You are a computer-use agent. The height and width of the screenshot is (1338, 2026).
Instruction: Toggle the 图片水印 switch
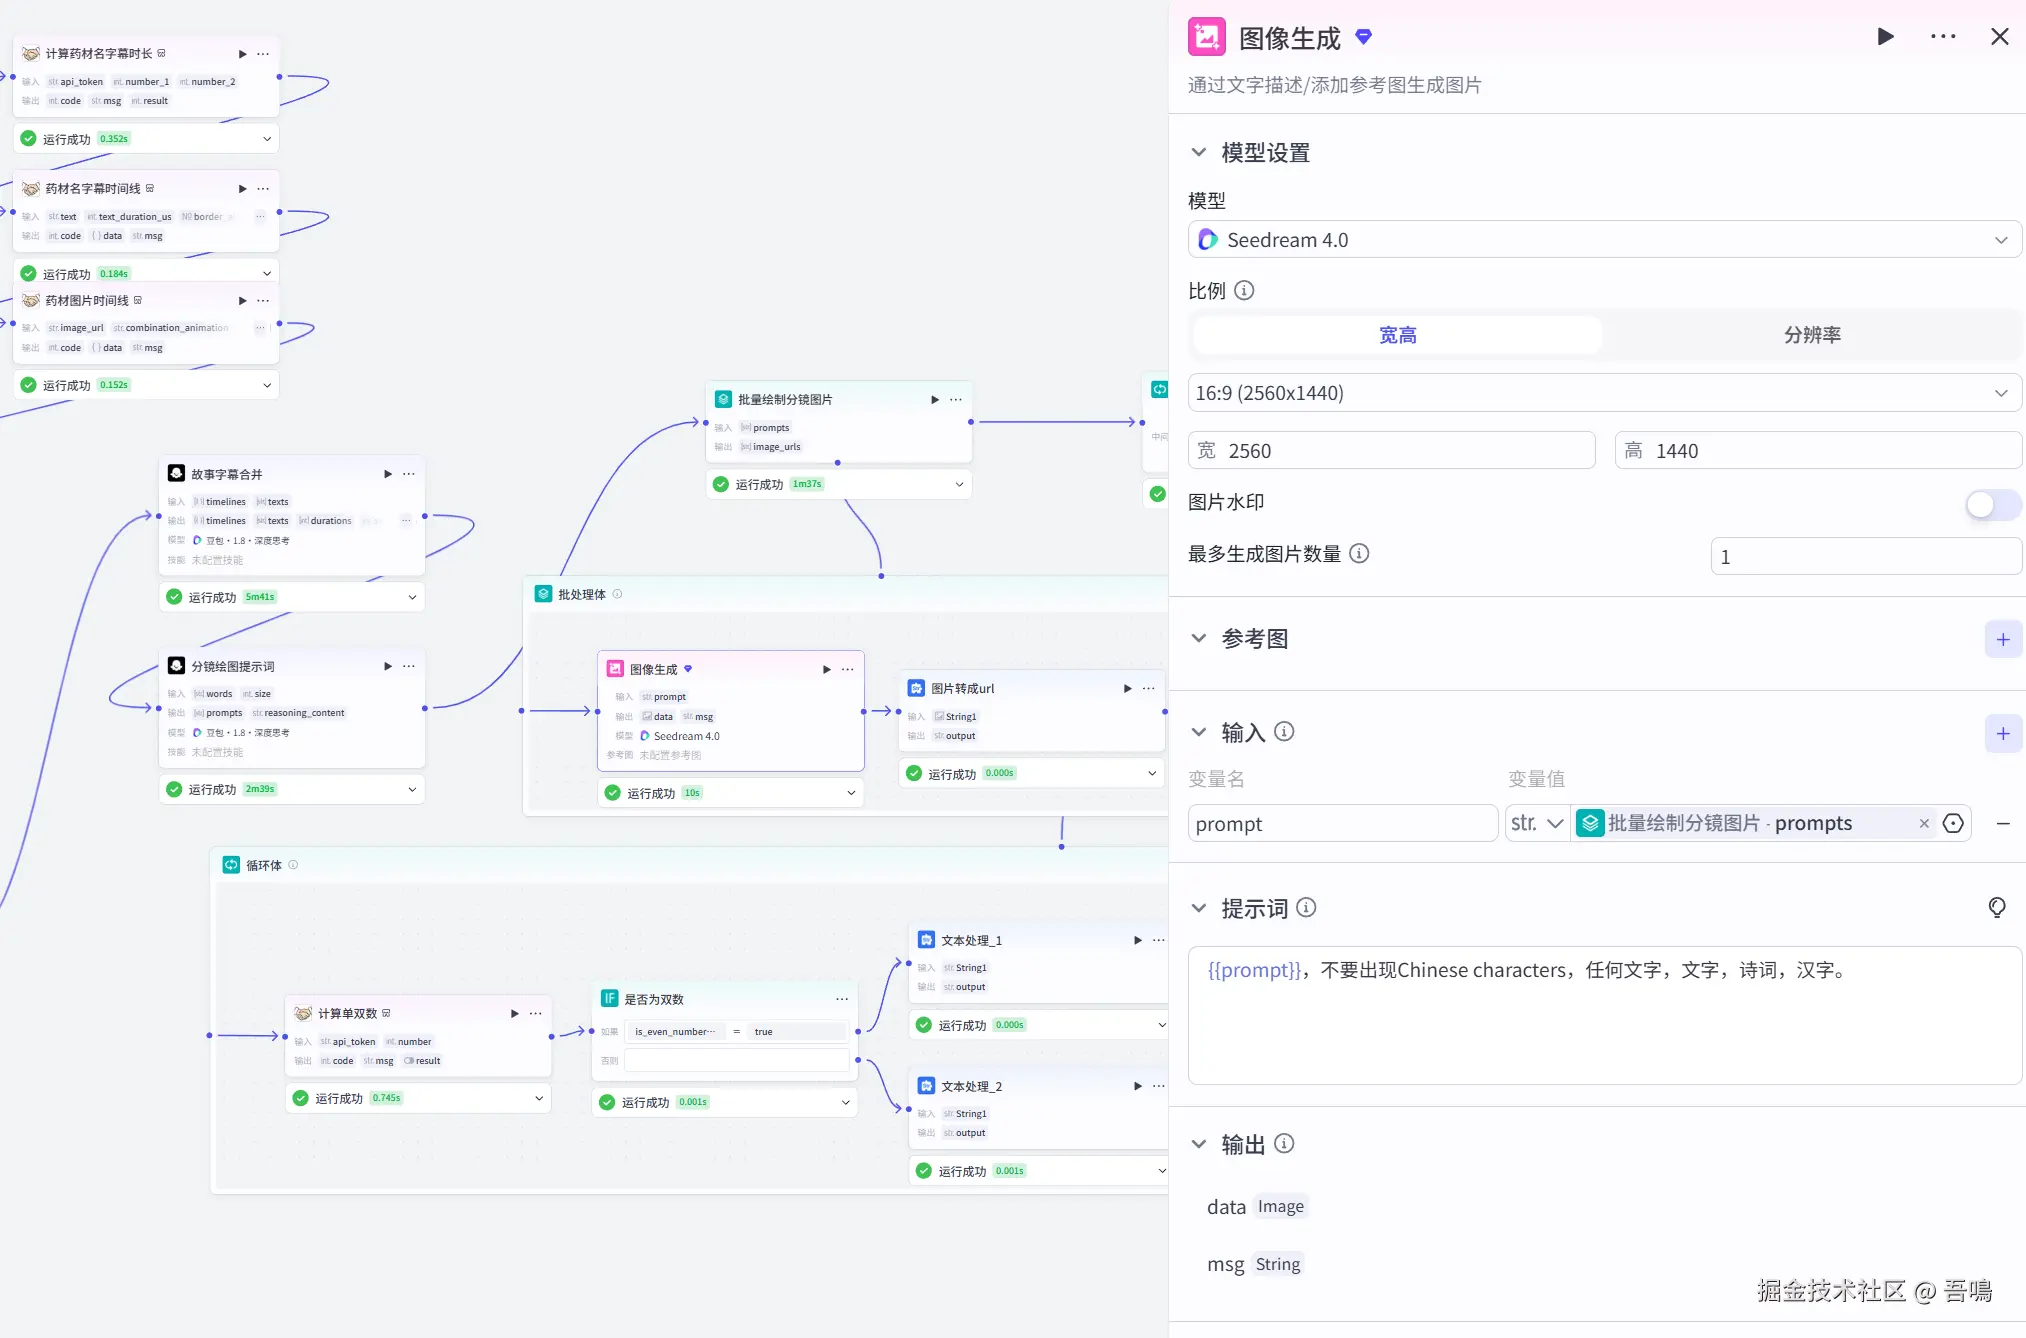coord(1992,505)
